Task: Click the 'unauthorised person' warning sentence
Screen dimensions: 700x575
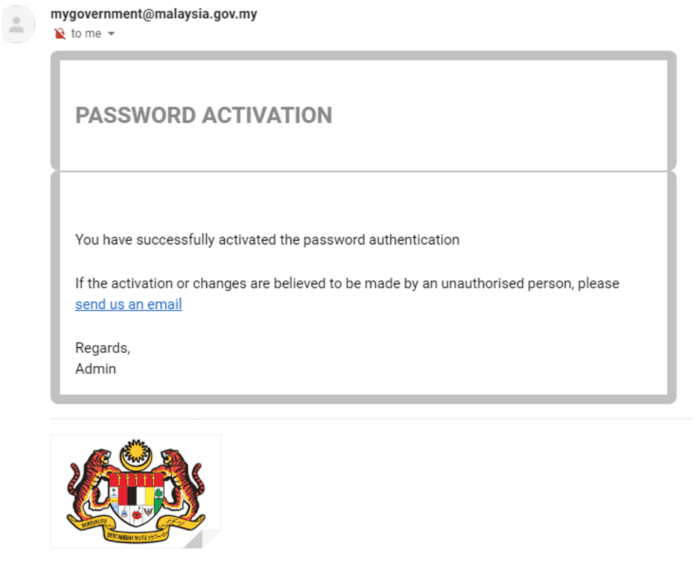Action: [x=346, y=283]
